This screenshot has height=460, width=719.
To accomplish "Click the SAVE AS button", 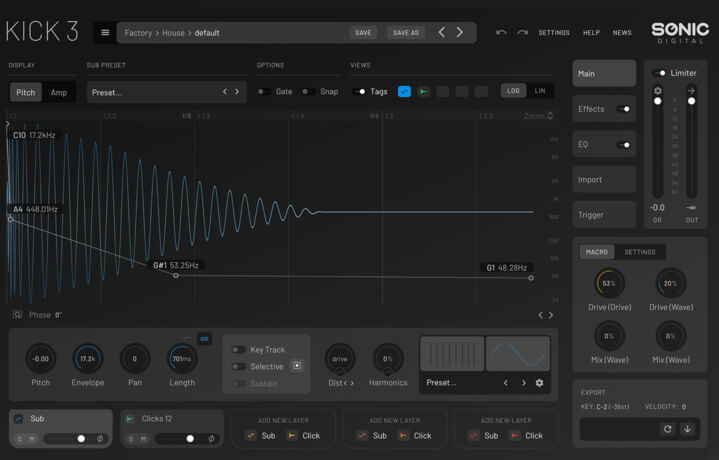I will tap(405, 33).
